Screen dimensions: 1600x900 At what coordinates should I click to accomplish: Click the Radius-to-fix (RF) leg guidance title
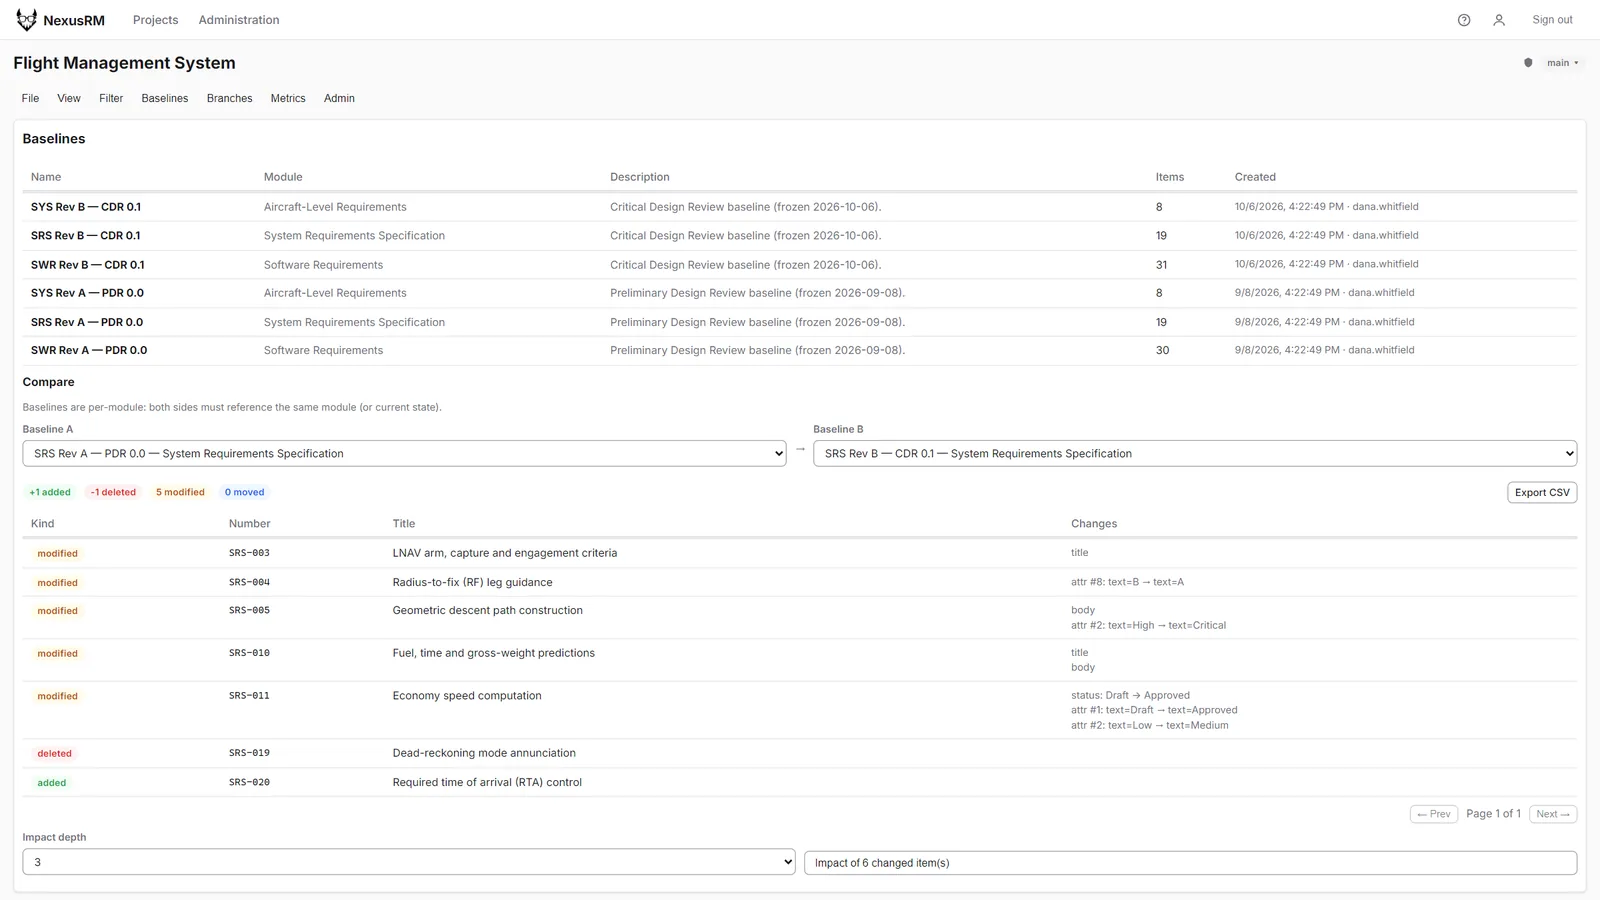pos(472,582)
